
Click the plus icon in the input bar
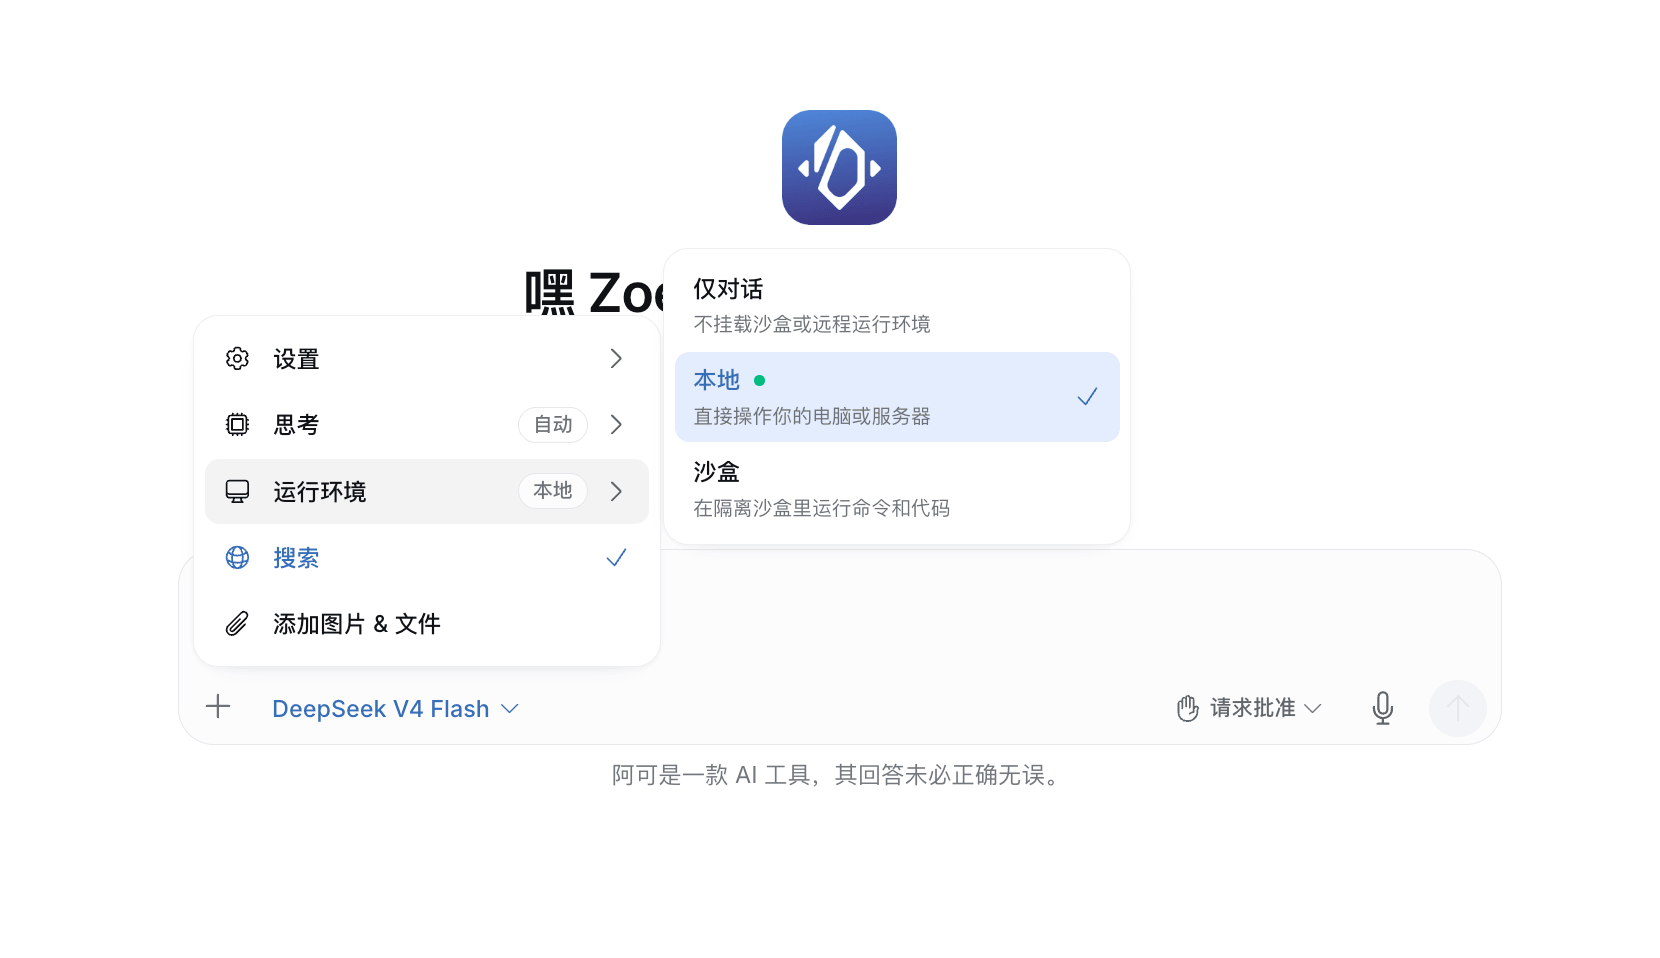pyautogui.click(x=218, y=707)
